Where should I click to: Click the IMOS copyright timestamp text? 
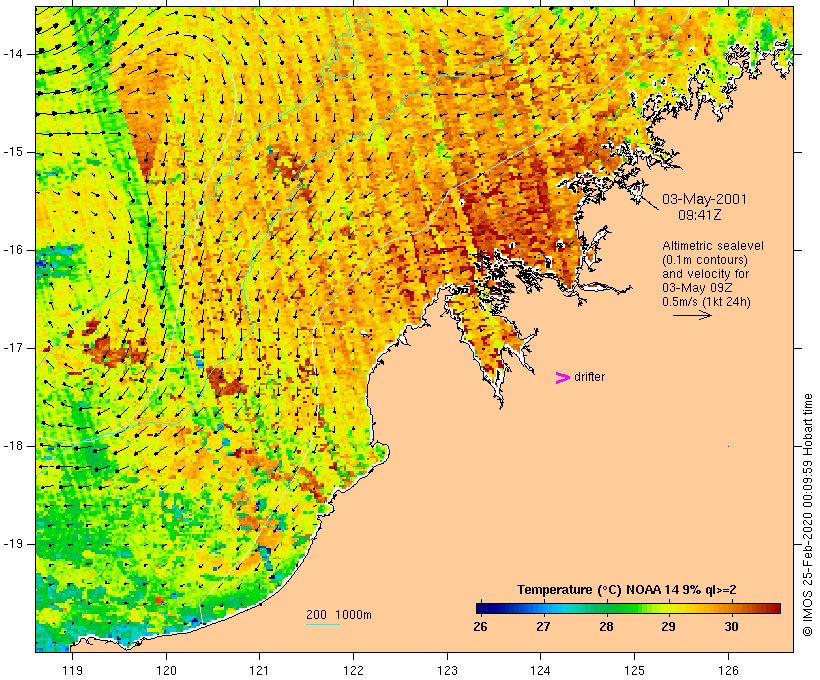808,515
